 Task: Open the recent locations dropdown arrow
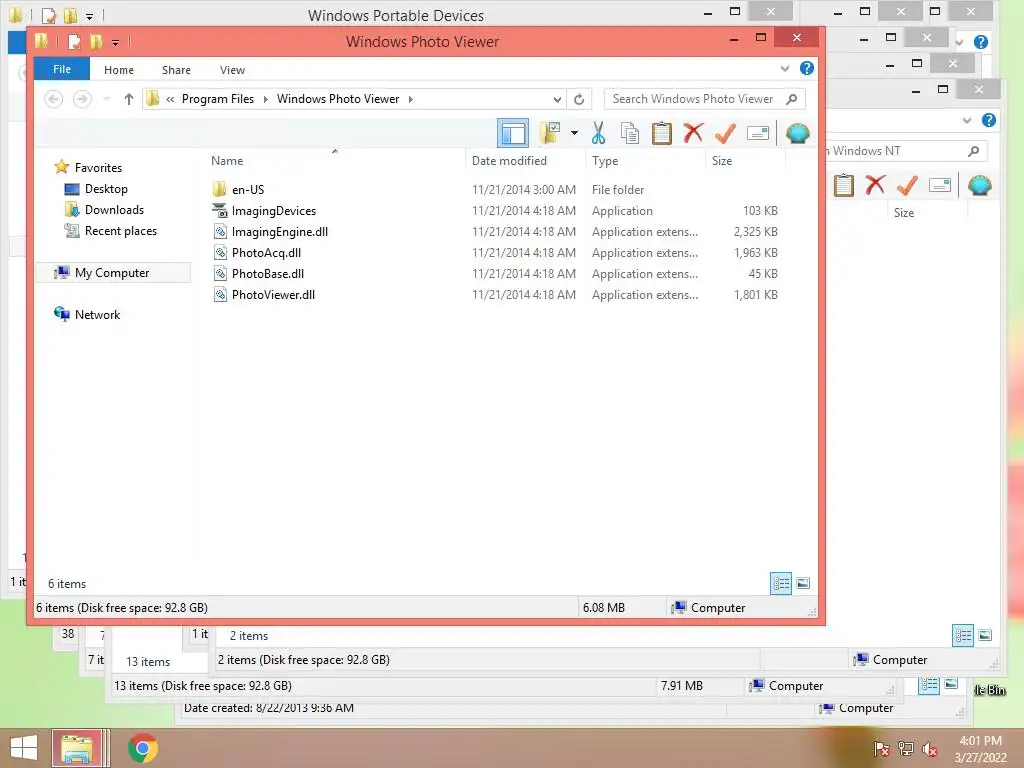[x=106, y=99]
